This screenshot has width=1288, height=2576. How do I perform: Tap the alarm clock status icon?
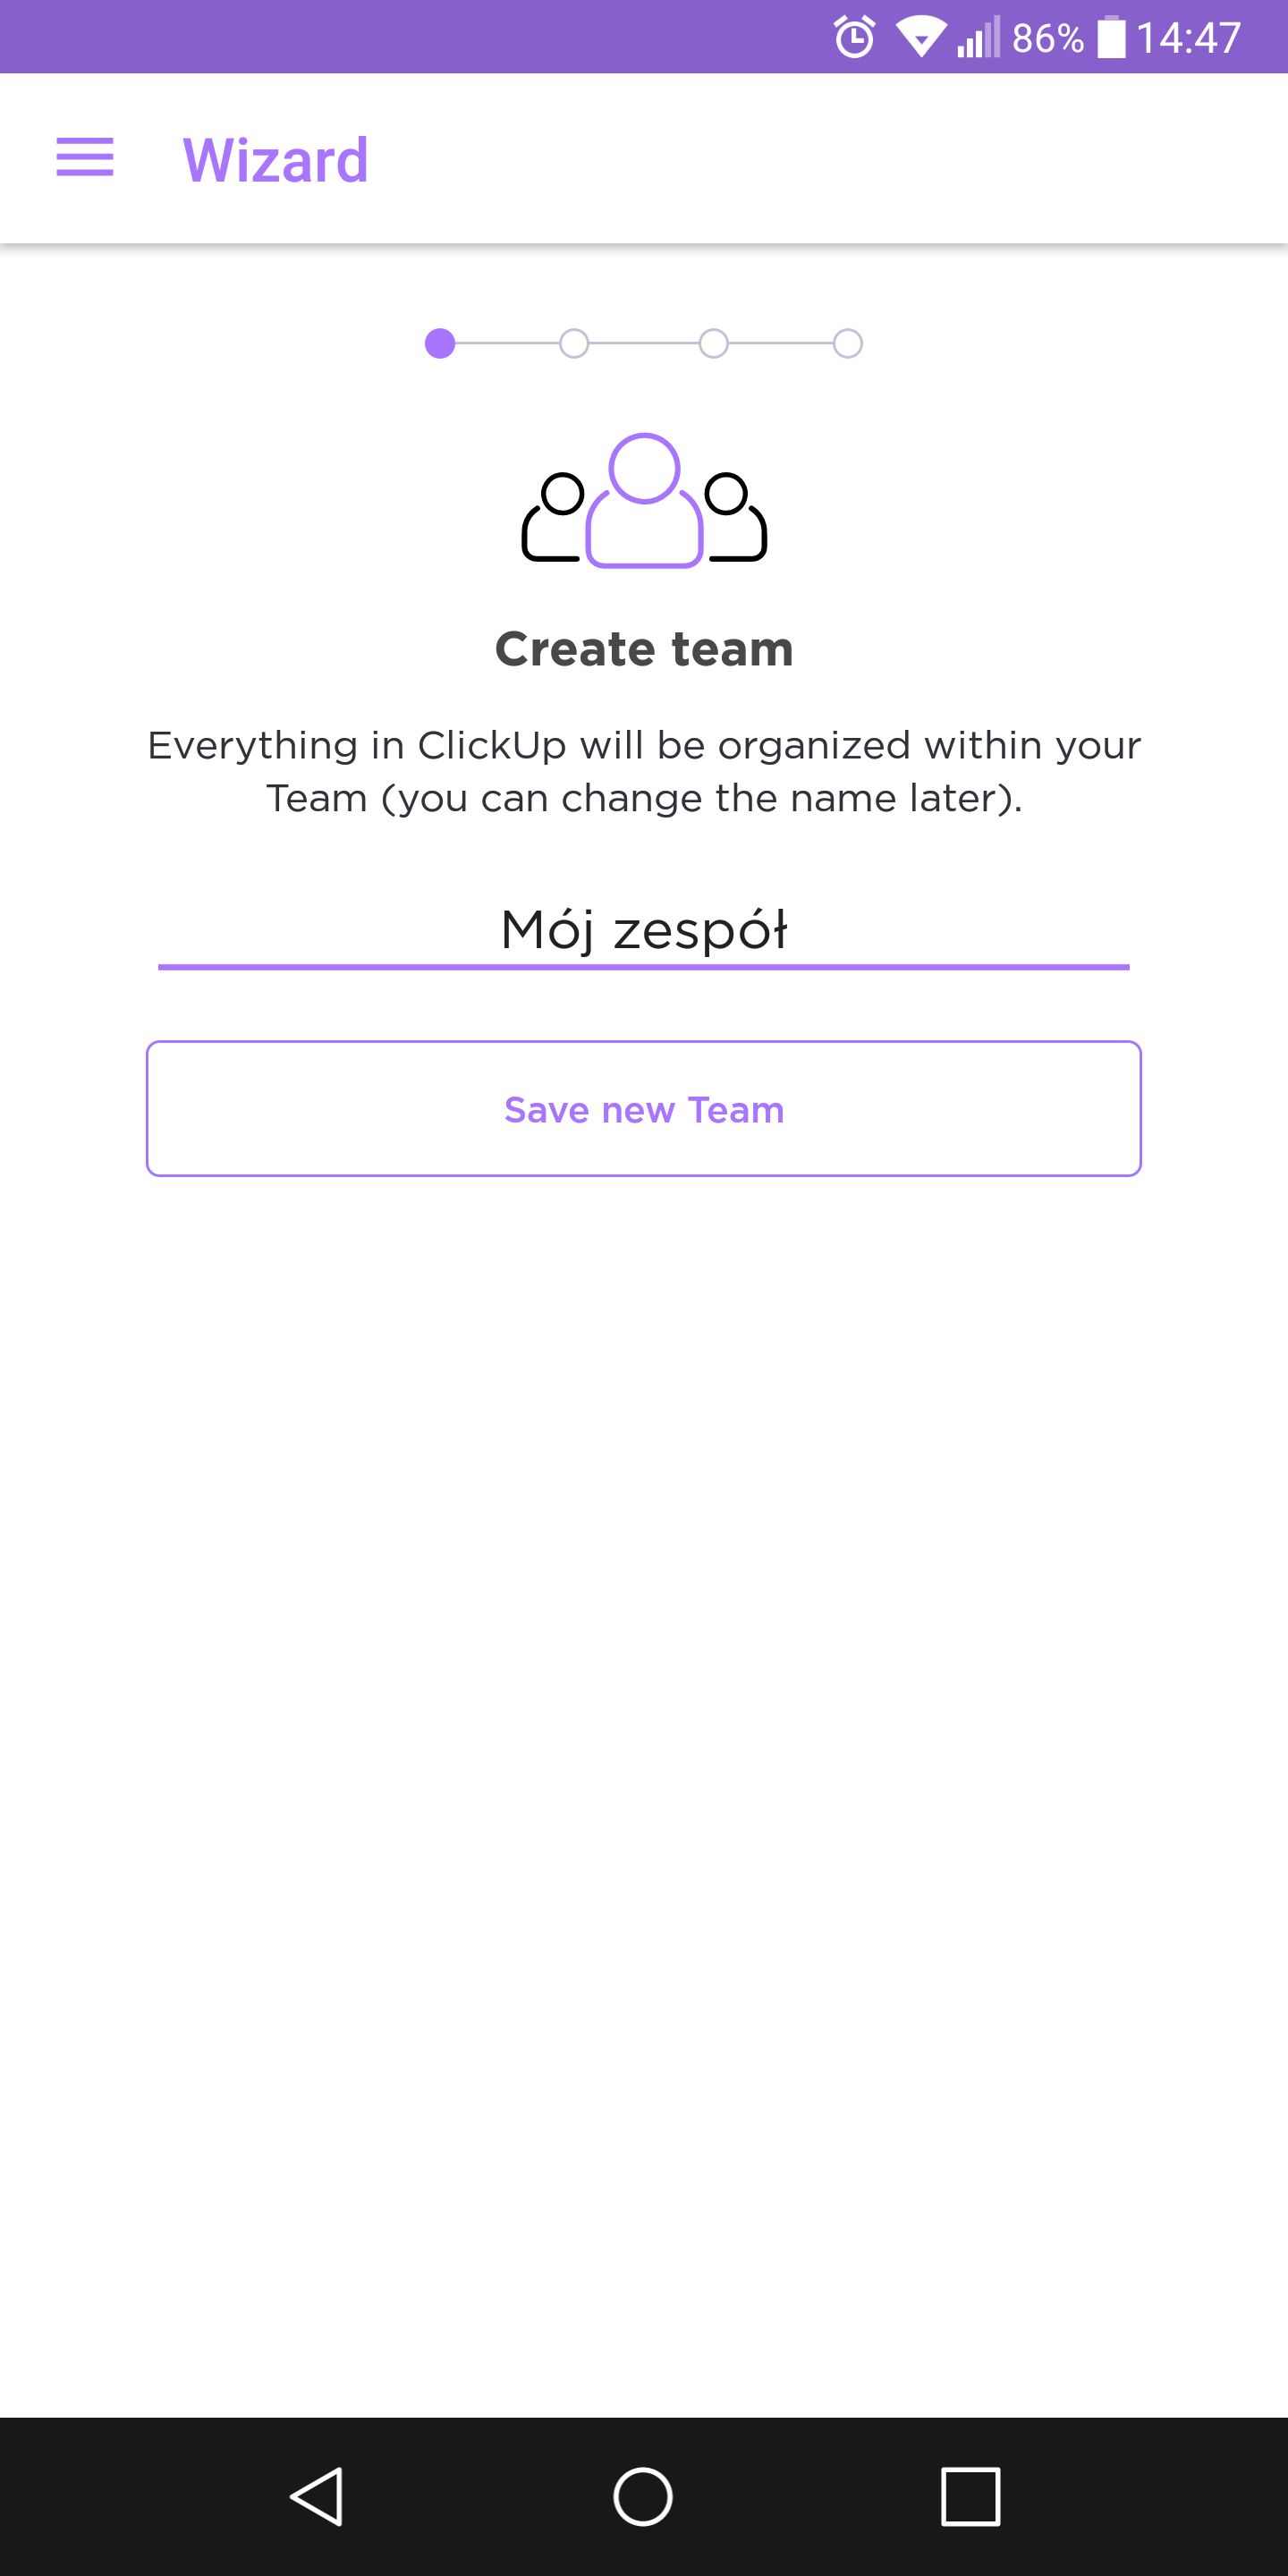(854, 38)
